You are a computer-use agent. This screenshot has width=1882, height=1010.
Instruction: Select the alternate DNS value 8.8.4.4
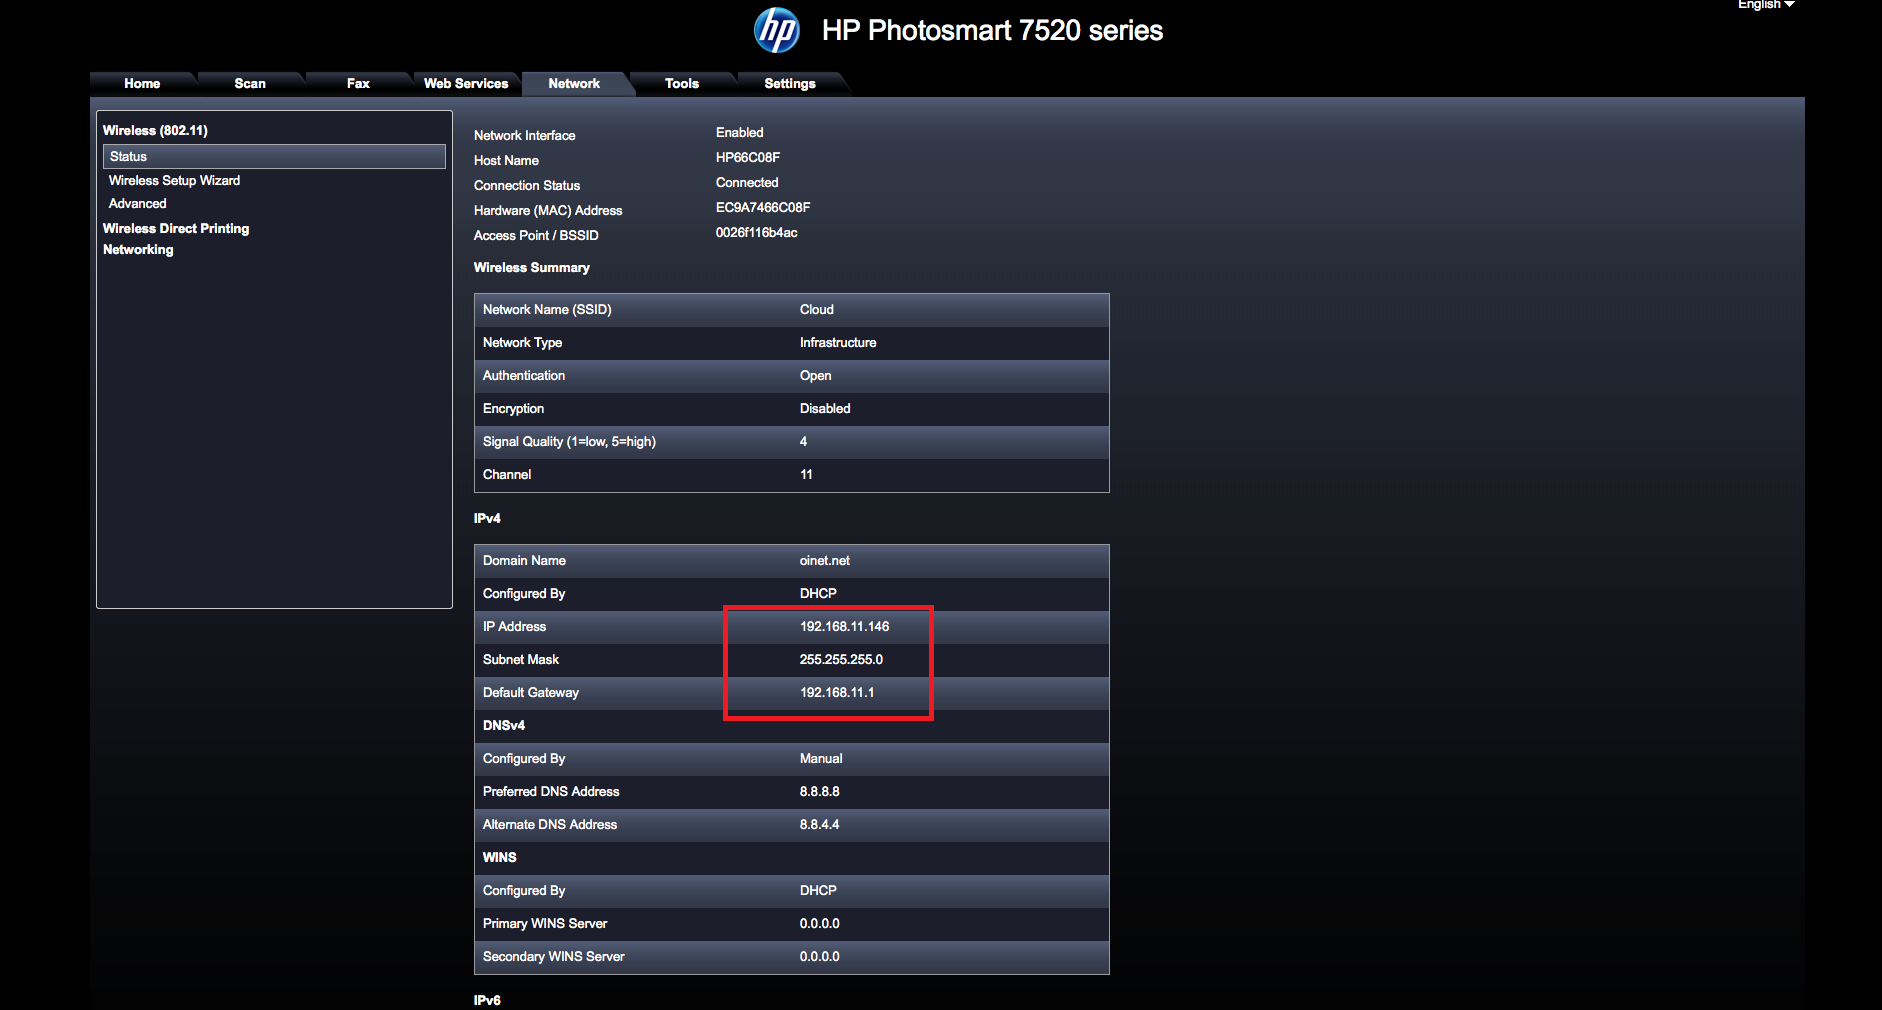click(819, 825)
